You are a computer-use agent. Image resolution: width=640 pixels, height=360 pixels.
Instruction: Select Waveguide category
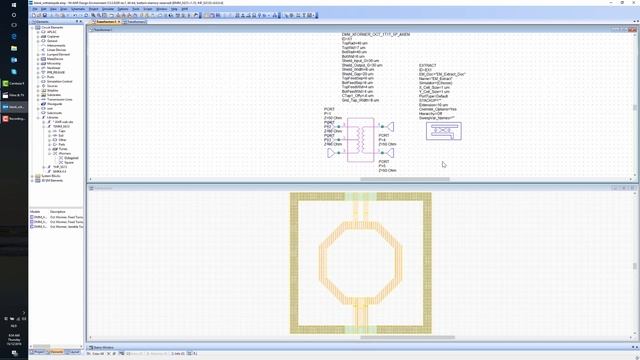[54, 104]
